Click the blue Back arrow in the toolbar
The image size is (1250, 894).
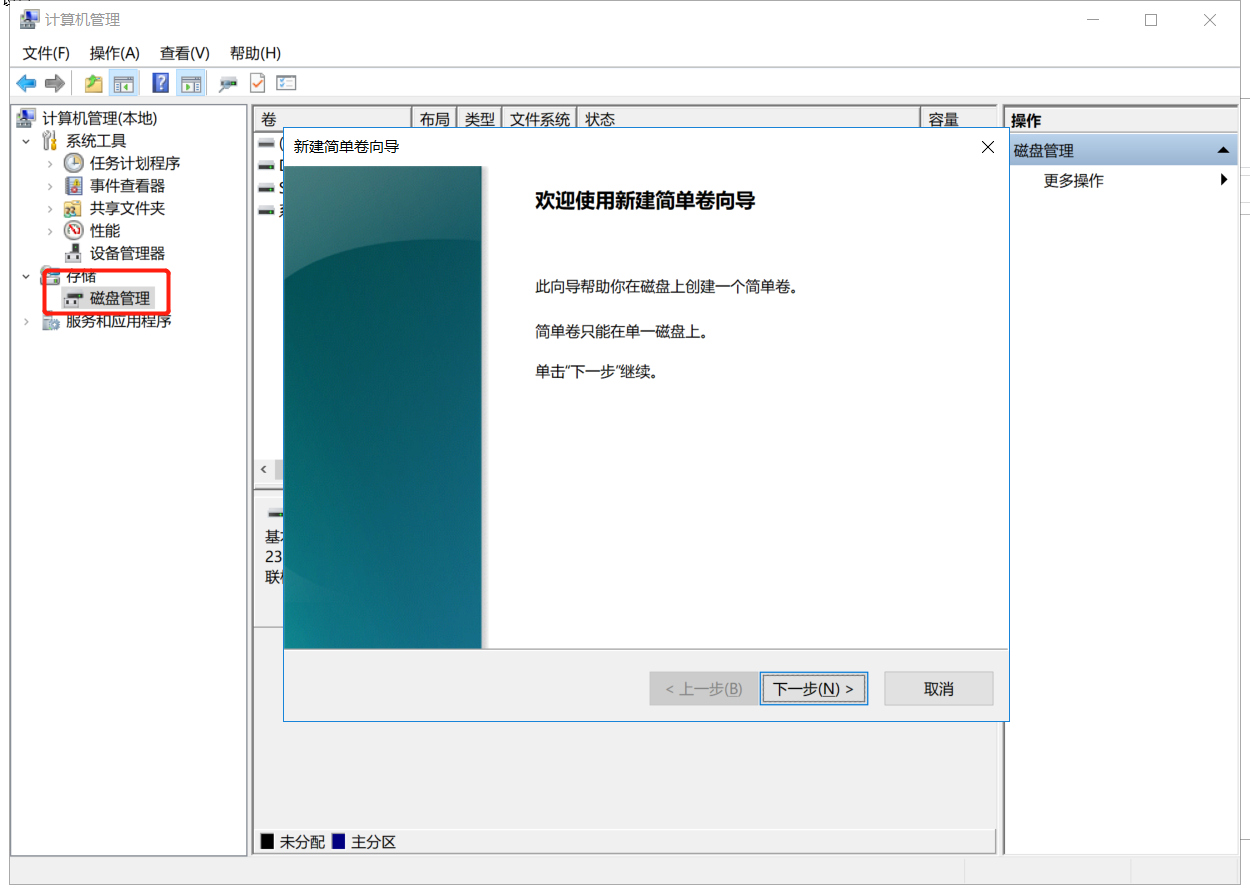(26, 83)
